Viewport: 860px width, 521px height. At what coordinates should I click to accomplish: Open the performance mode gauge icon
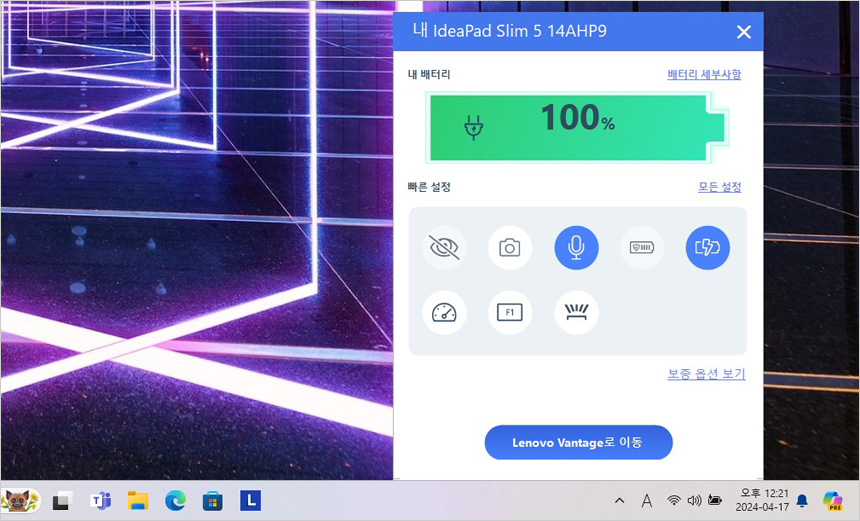pyautogui.click(x=444, y=312)
